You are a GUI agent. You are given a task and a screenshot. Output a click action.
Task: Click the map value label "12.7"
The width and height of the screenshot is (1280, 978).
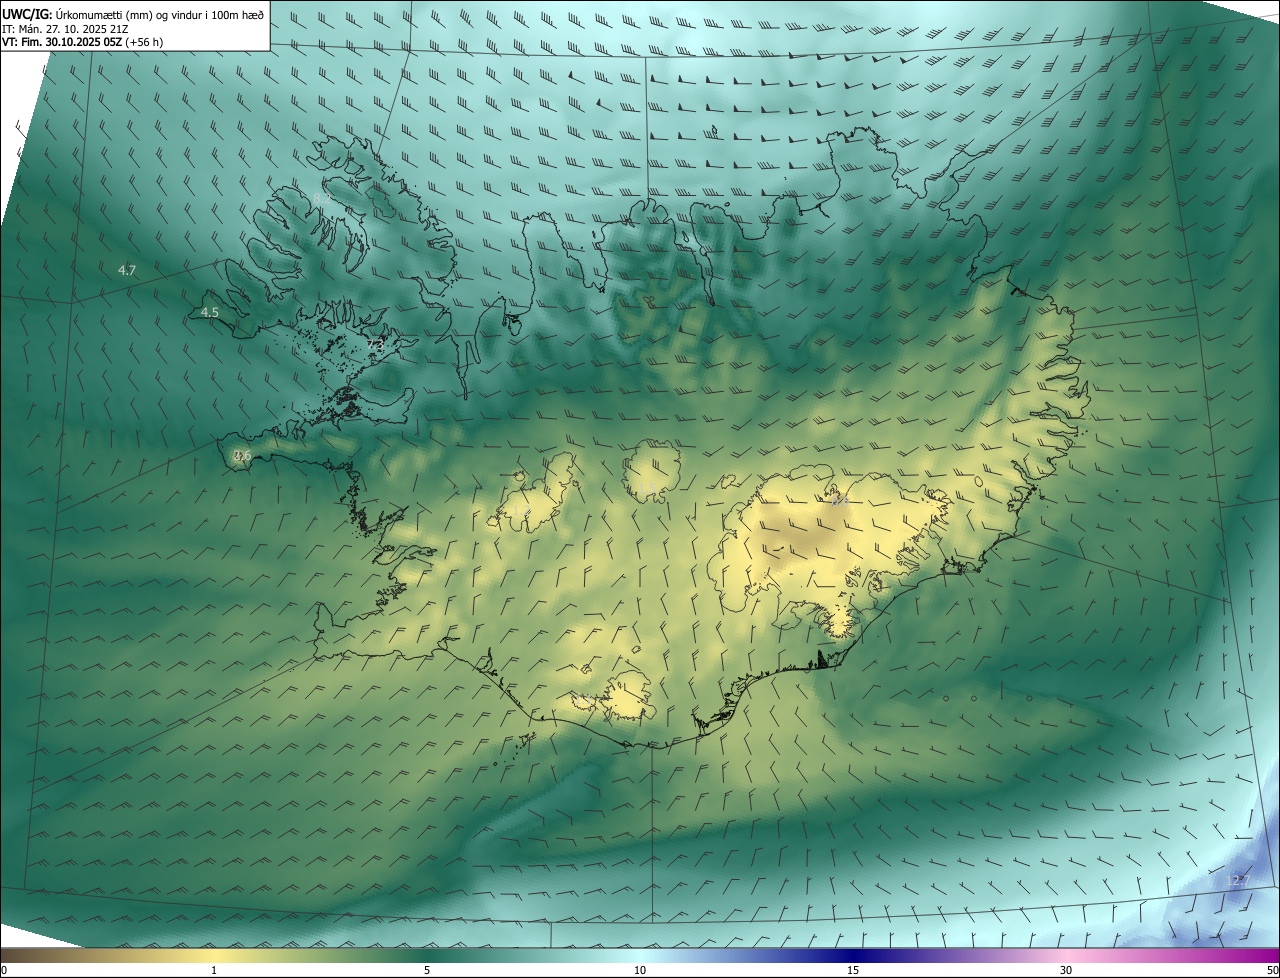click(x=1237, y=880)
